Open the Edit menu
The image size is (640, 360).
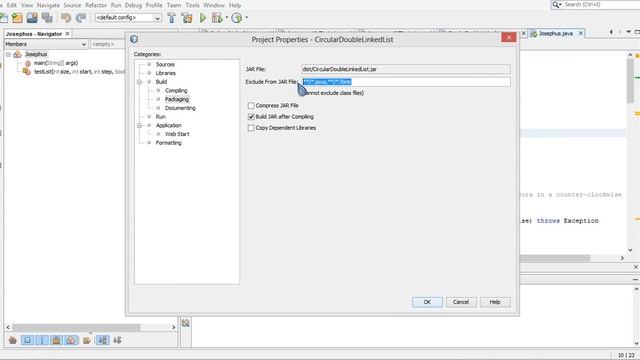coord(11,5)
